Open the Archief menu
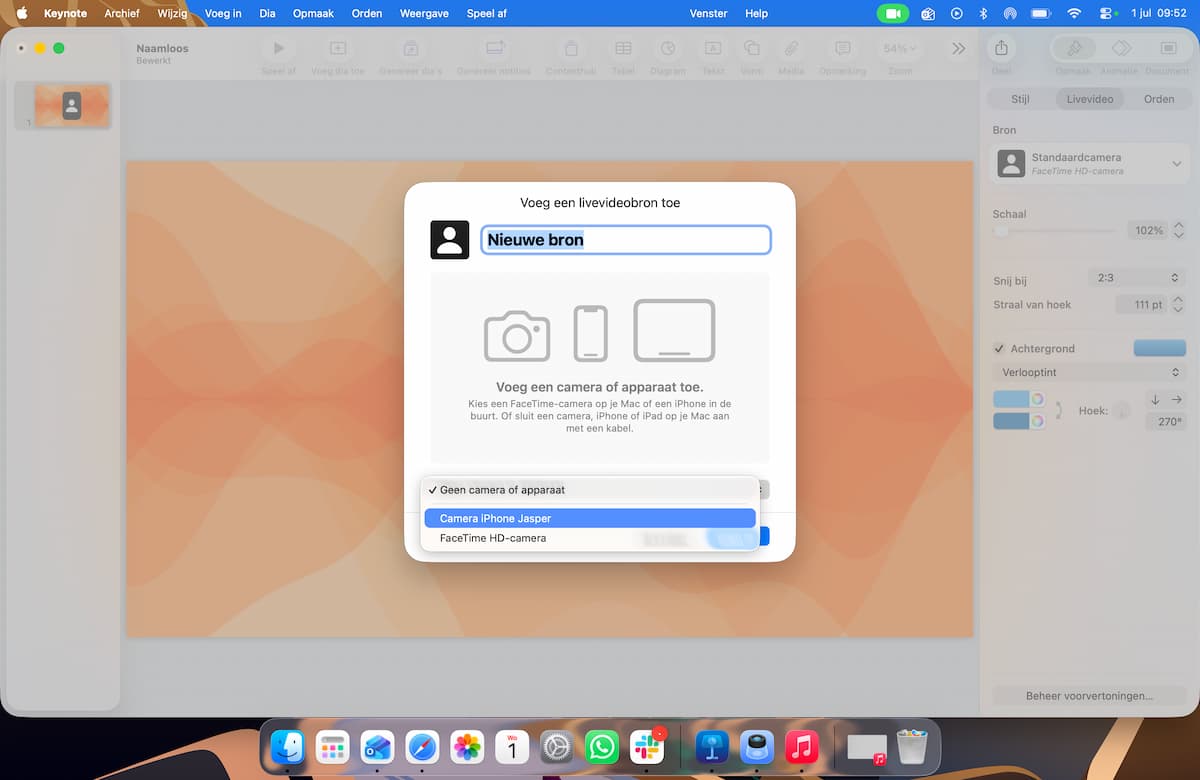1200x780 pixels. pyautogui.click(x=122, y=13)
